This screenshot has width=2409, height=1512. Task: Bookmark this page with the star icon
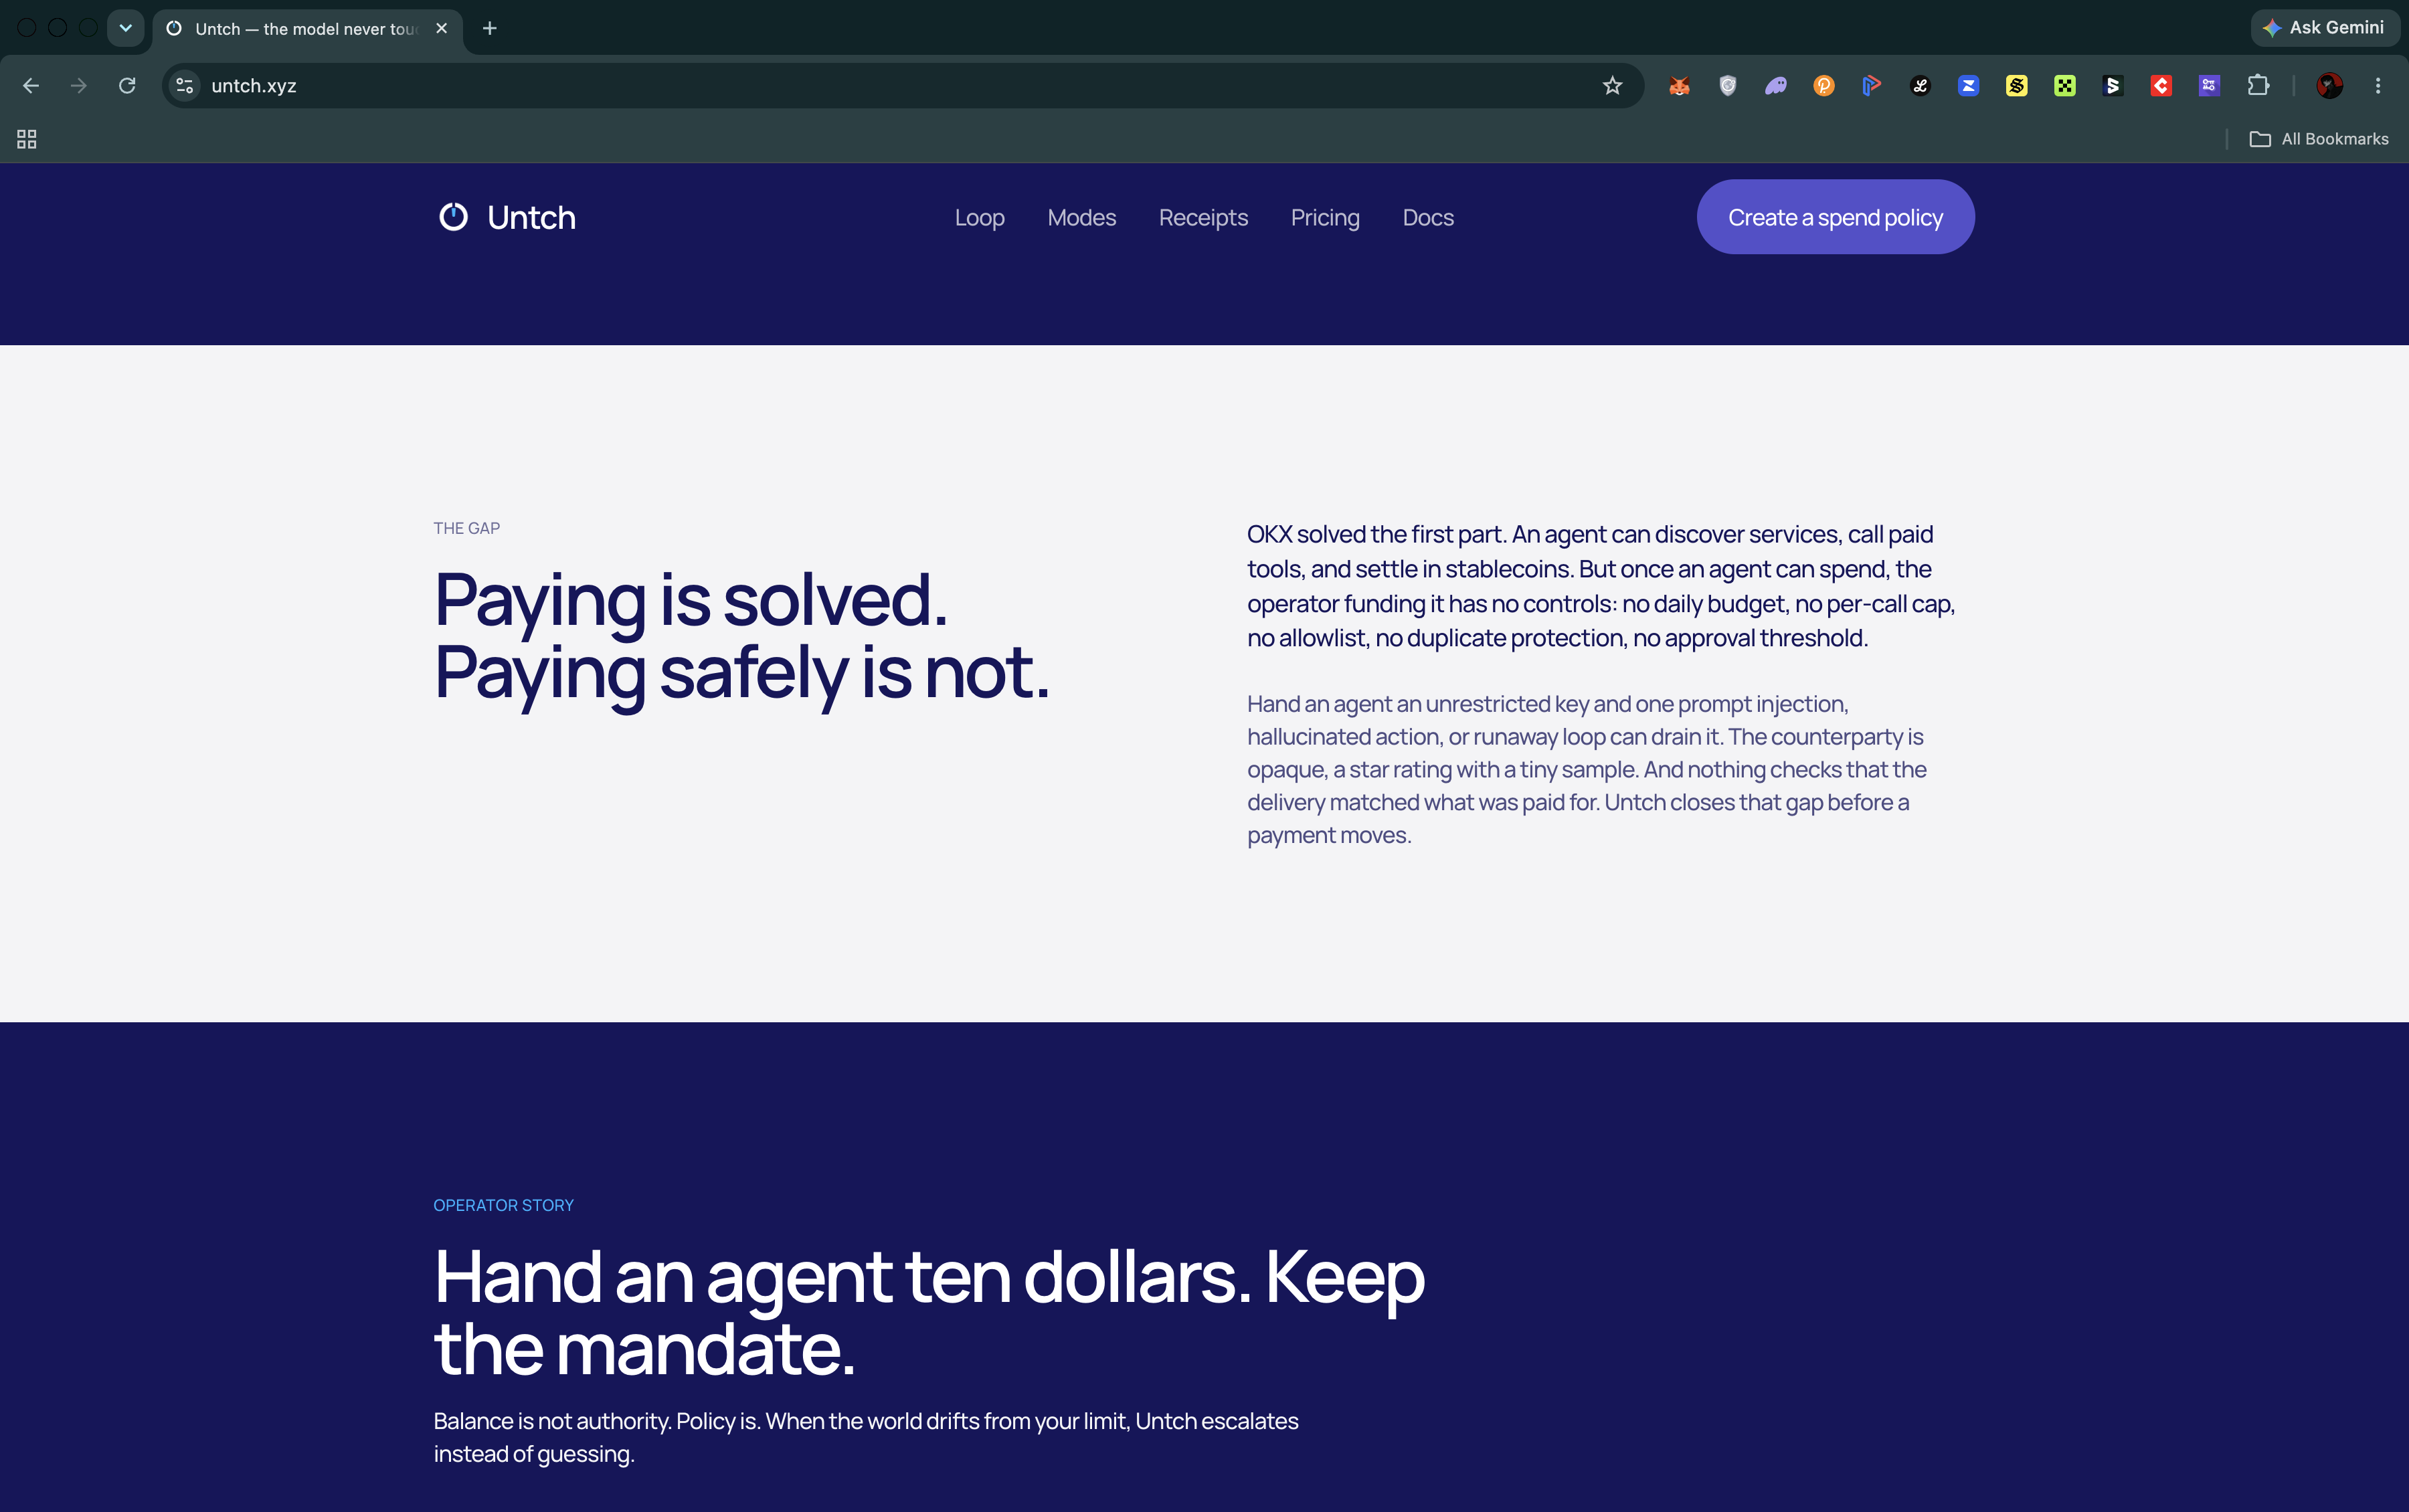click(x=1612, y=86)
